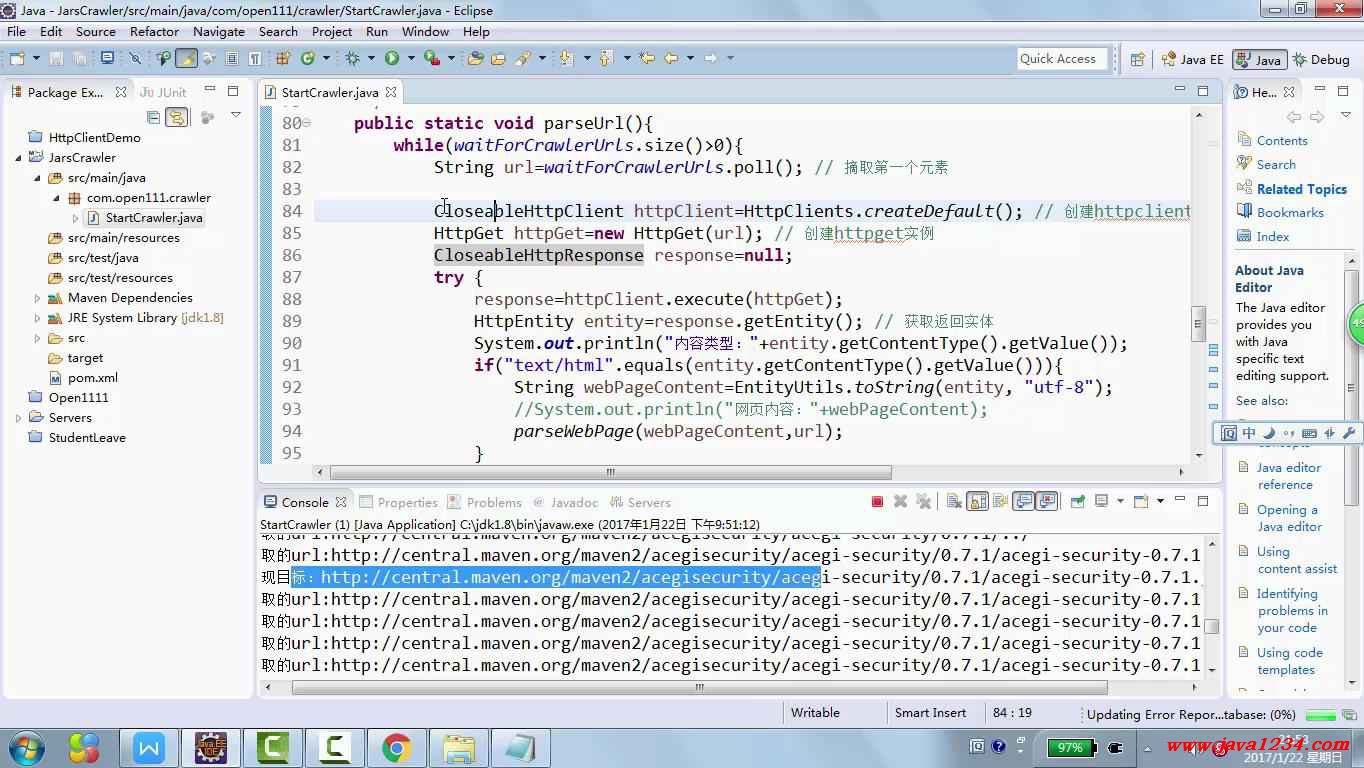Open Related Topics help link
The image size is (1364, 768).
pyautogui.click(x=1301, y=189)
